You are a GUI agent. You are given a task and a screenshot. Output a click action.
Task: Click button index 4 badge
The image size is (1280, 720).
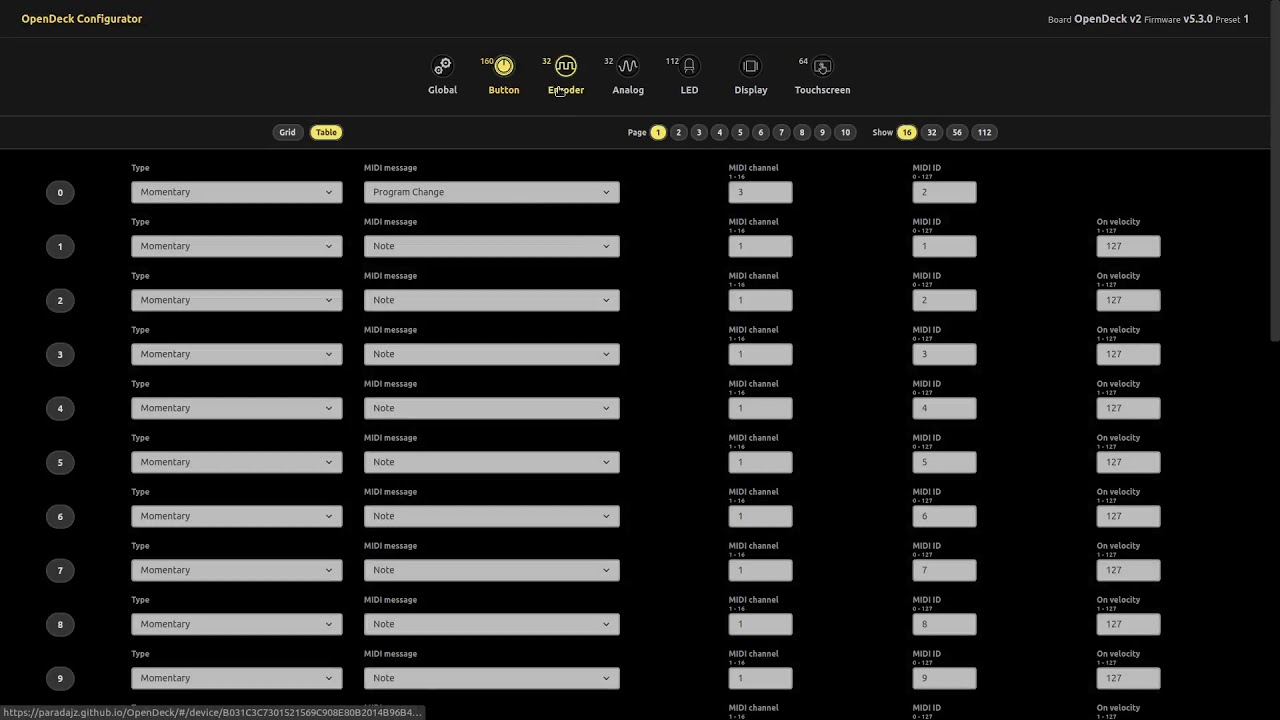tap(60, 409)
